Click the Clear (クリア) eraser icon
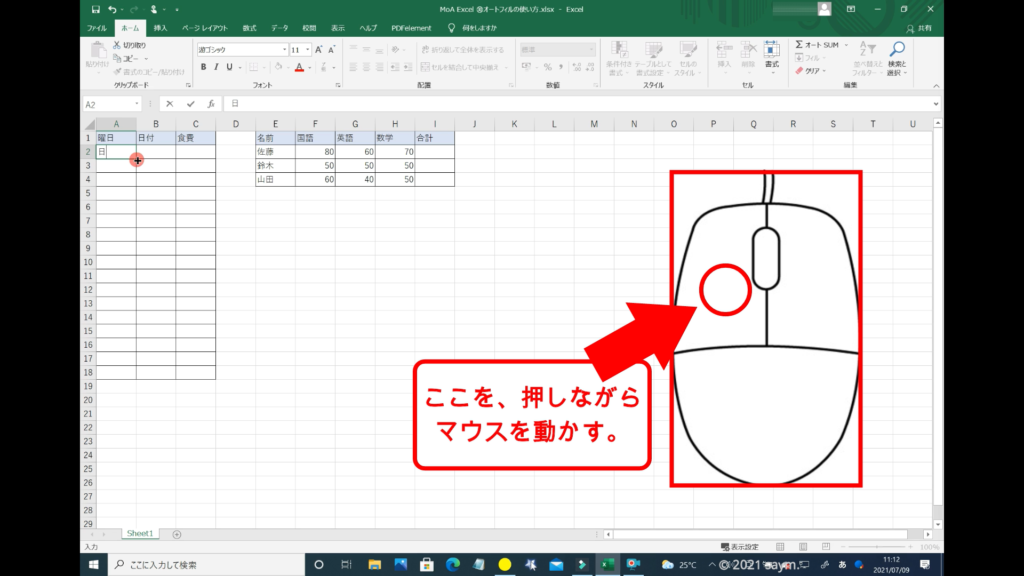This screenshot has height=576, width=1024. coord(800,71)
